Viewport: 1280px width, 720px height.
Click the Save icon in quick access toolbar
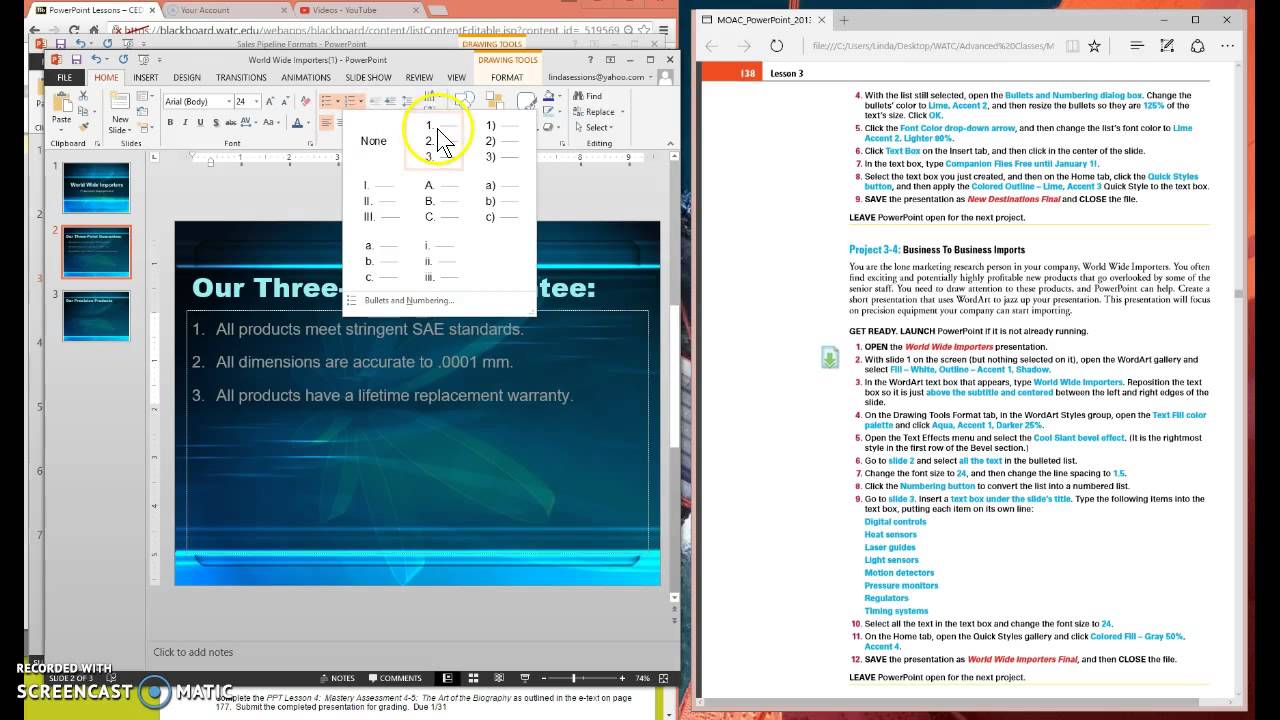pos(76,60)
